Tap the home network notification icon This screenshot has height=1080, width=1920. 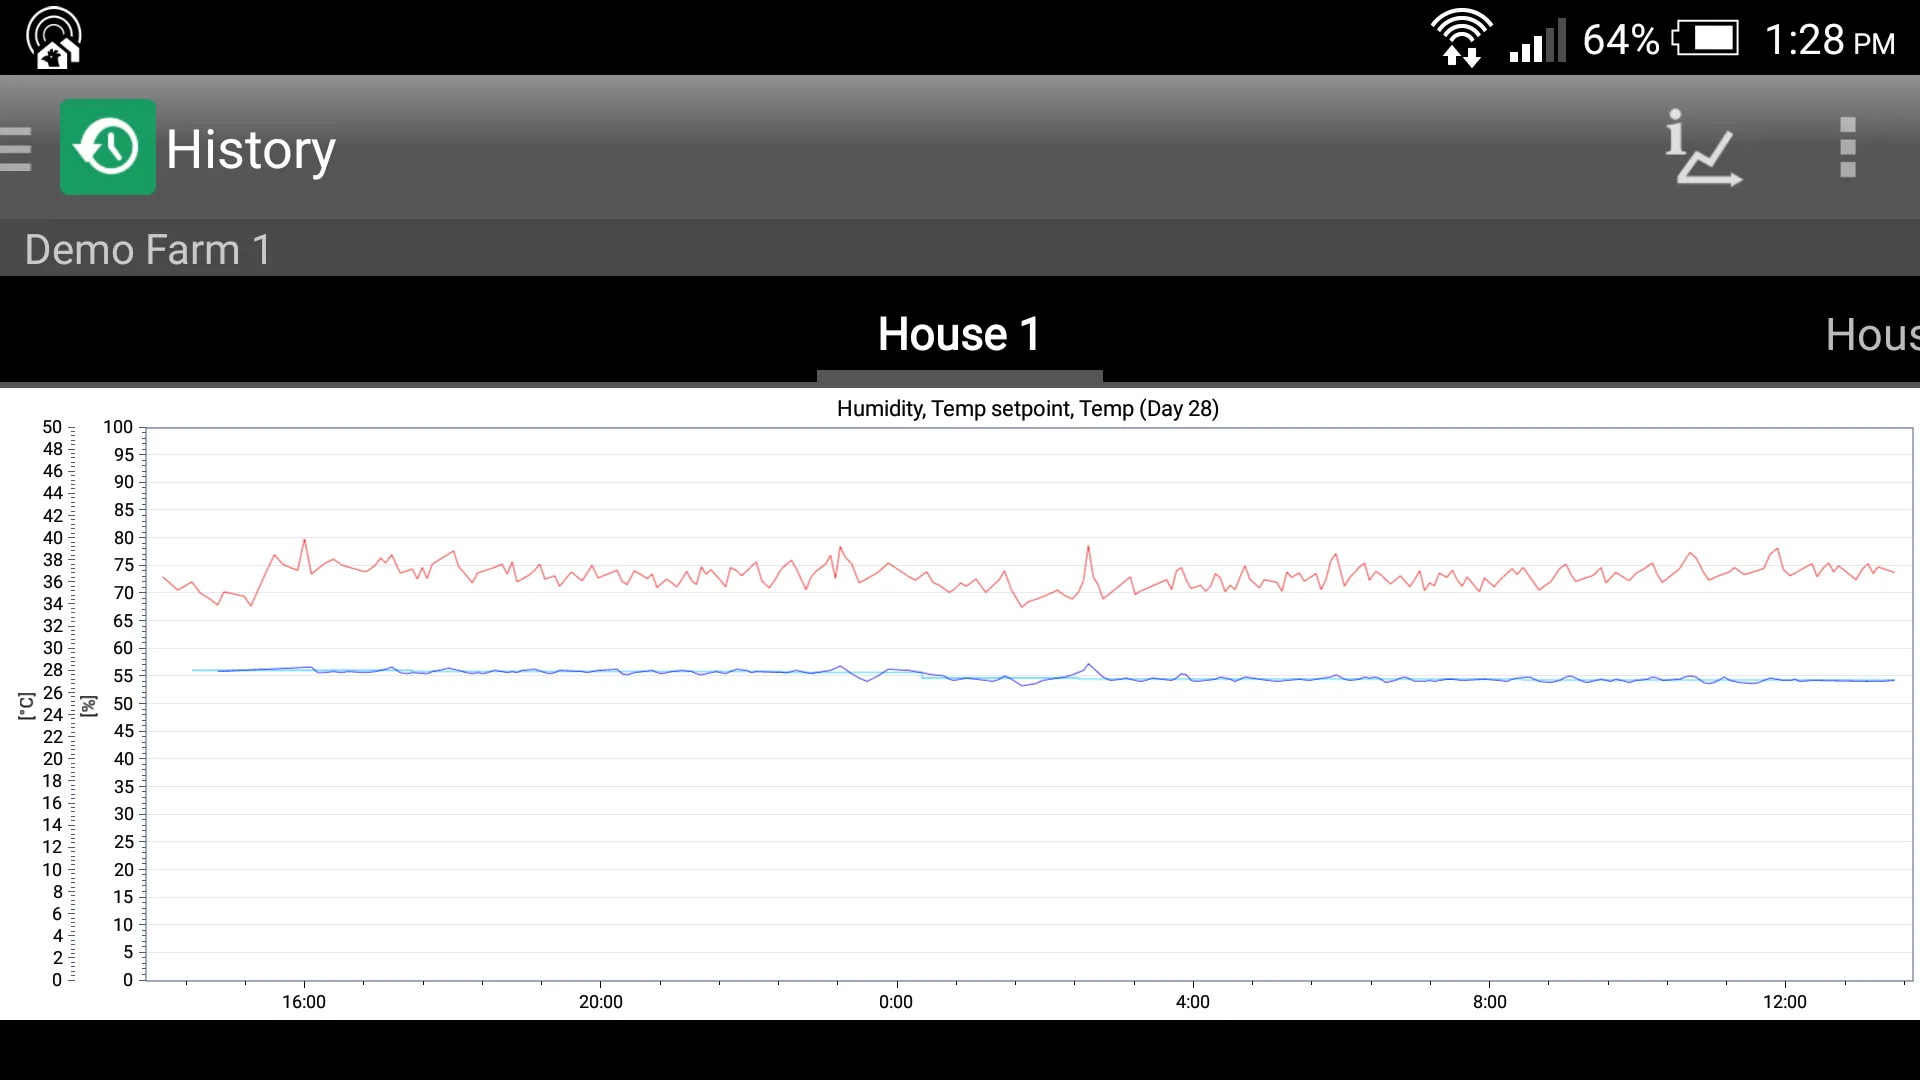(53, 37)
